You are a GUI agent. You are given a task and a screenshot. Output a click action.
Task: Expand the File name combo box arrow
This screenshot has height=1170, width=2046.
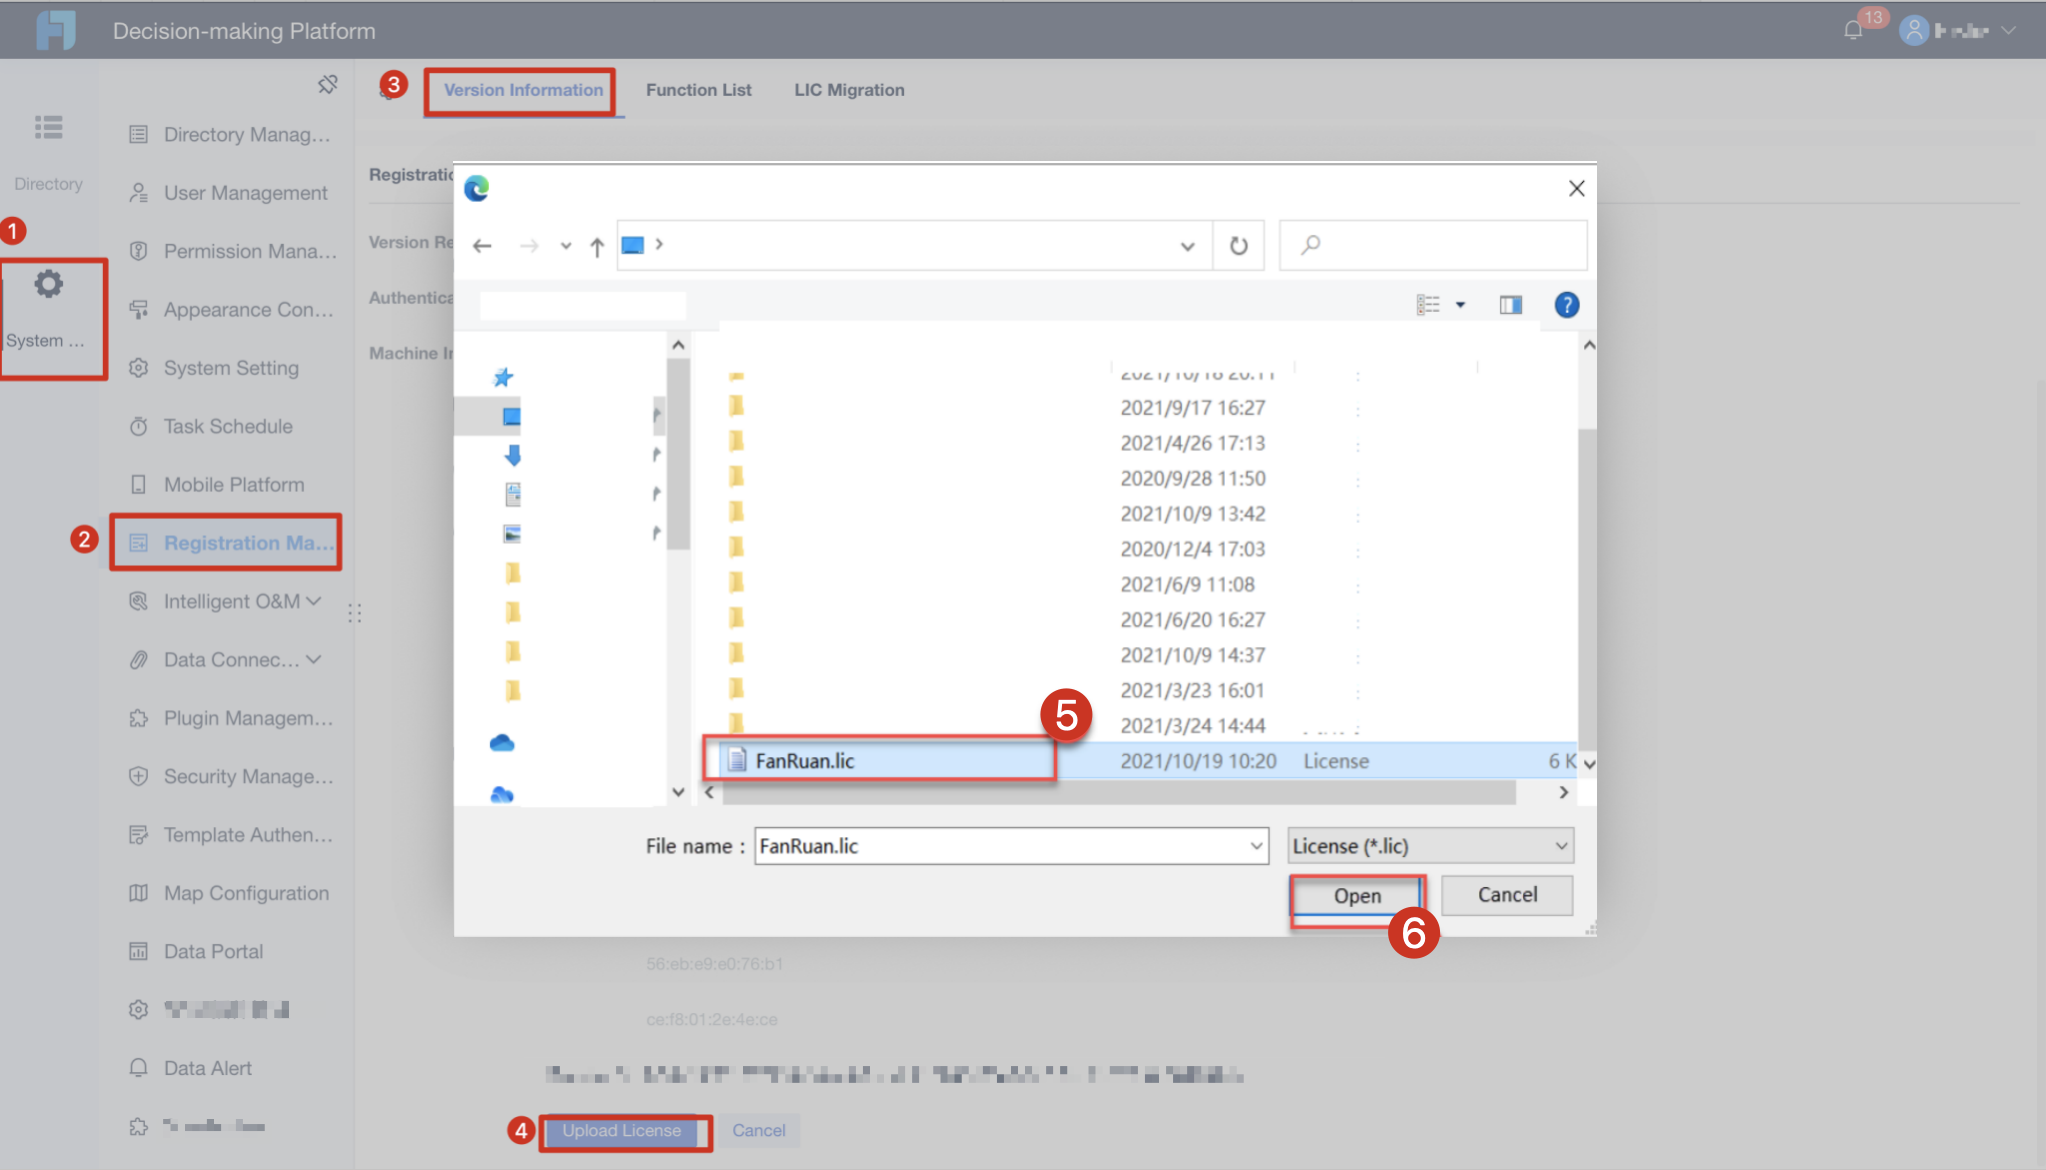pos(1256,846)
